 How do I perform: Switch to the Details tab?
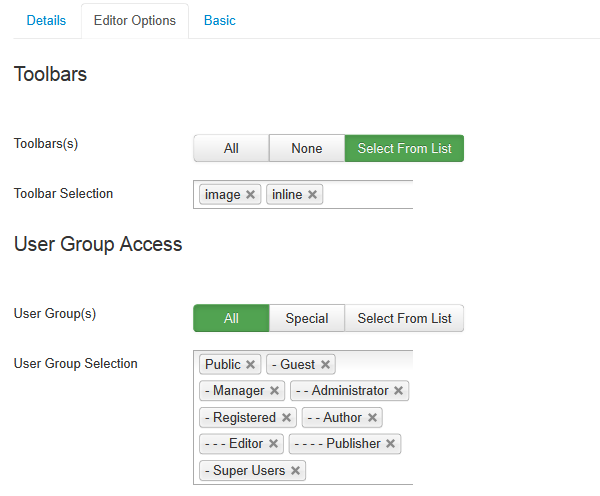(x=46, y=20)
